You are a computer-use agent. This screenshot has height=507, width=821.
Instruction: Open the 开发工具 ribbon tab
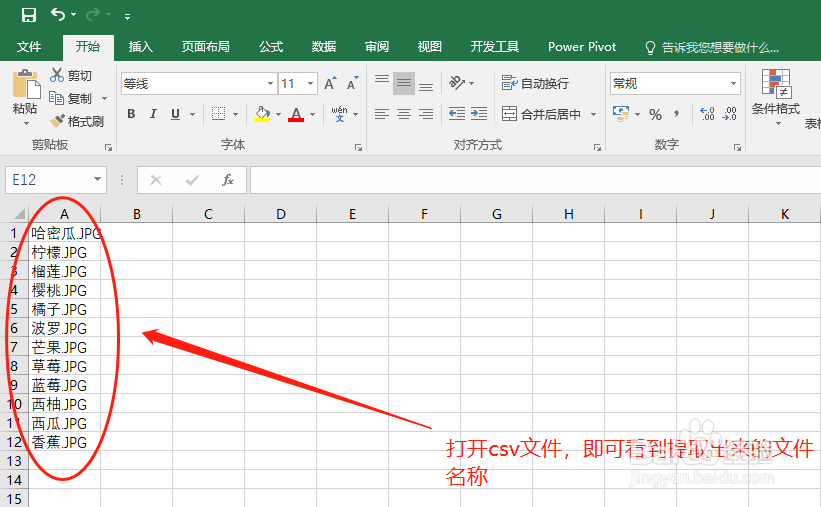pyautogui.click(x=494, y=47)
